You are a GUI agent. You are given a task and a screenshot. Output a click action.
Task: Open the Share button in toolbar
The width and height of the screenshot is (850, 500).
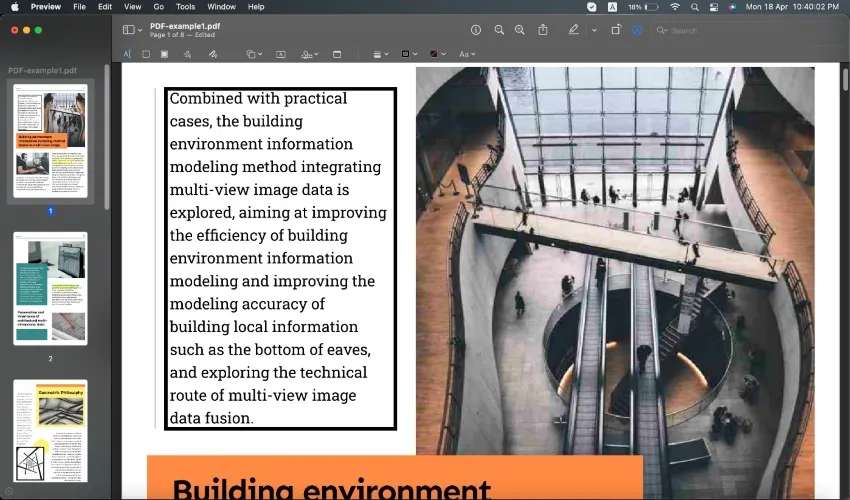(x=543, y=30)
